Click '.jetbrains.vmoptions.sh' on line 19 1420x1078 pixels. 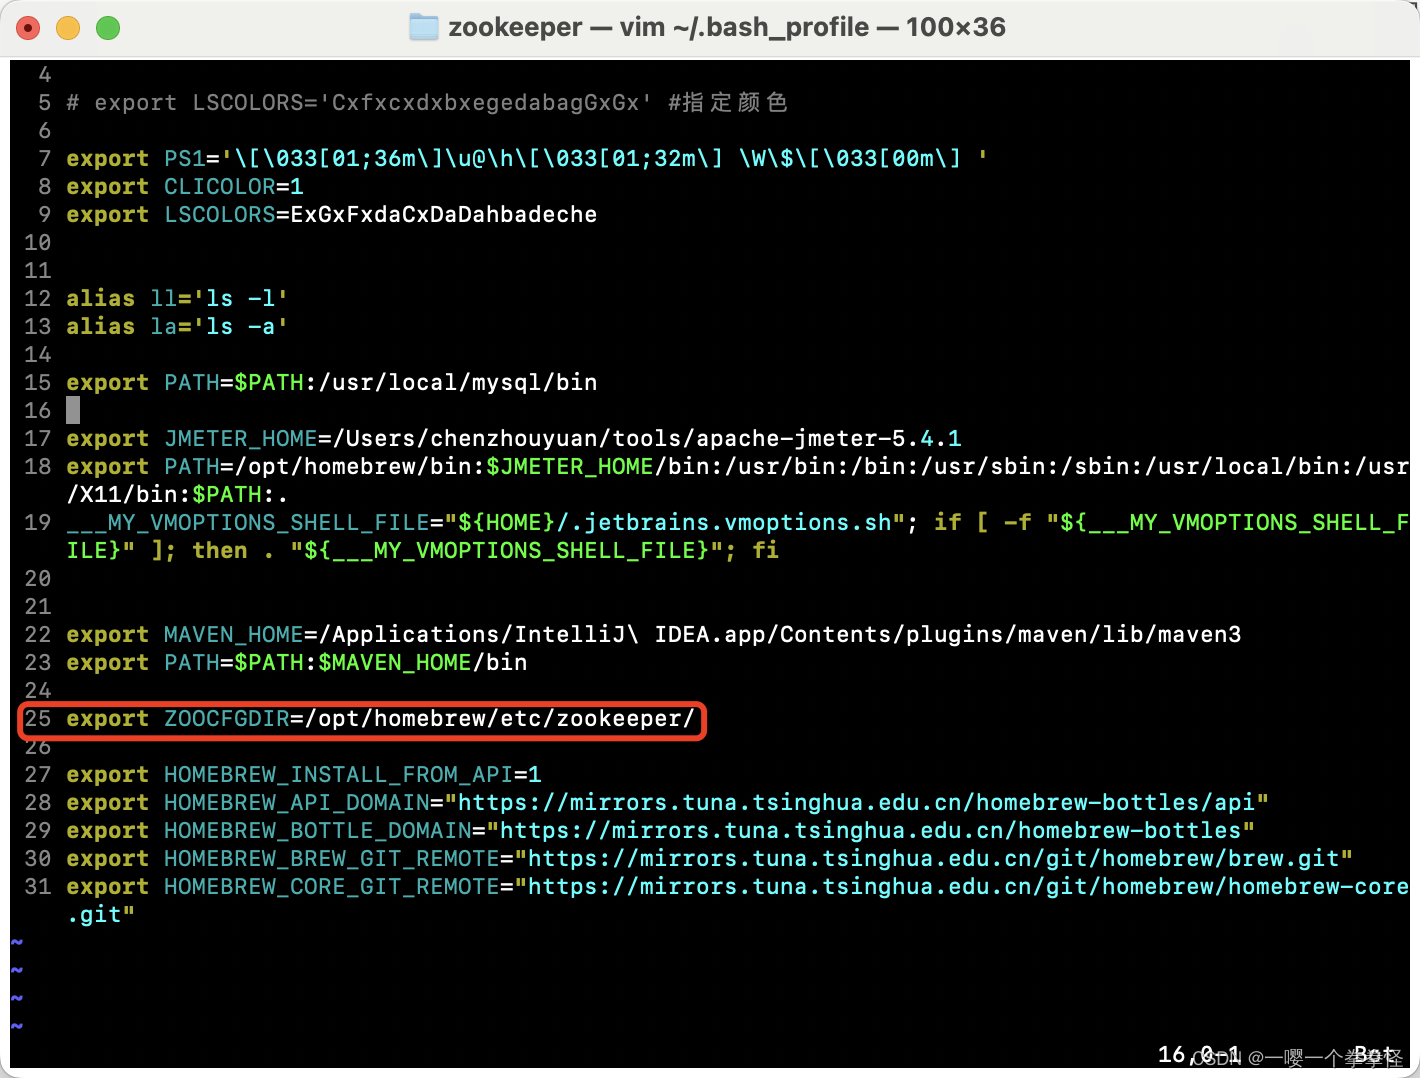pyautogui.click(x=731, y=523)
